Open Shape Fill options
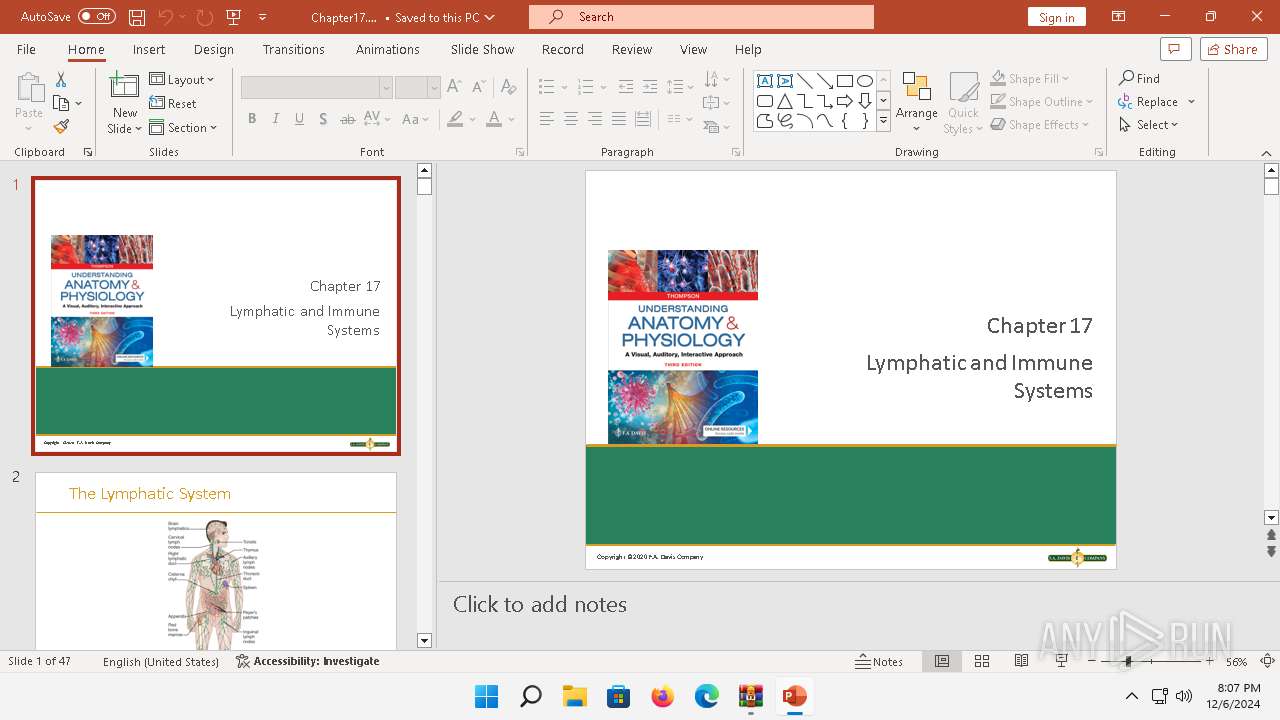This screenshot has height=720, width=1280. 1030,78
